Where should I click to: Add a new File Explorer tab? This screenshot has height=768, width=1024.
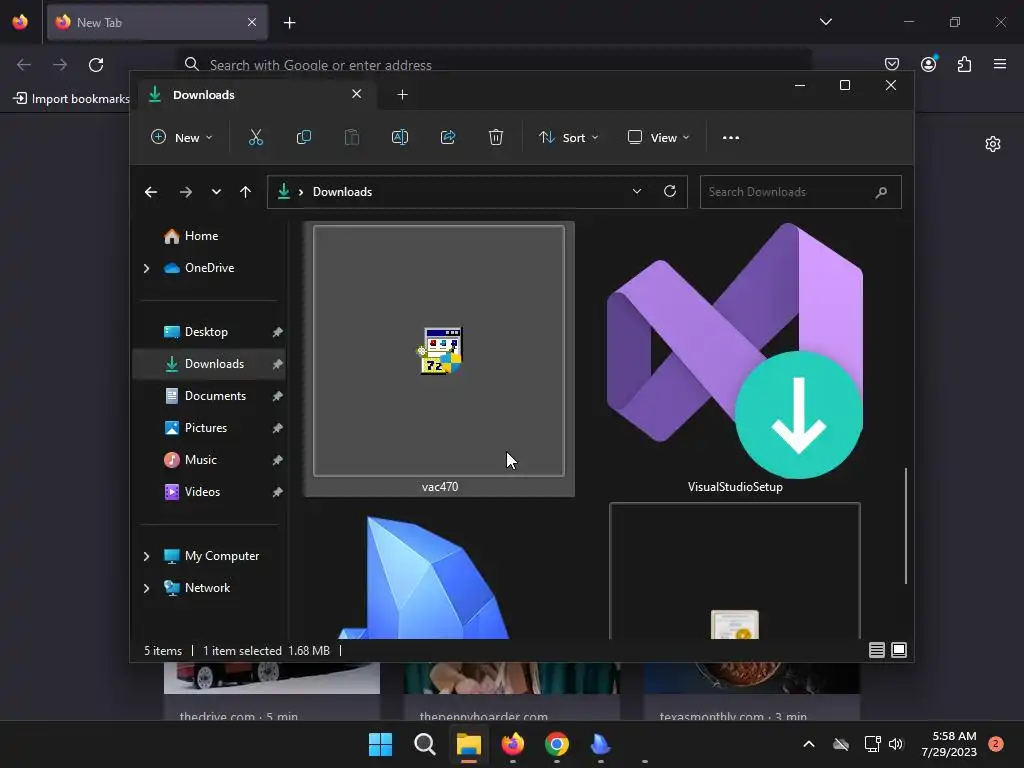(x=402, y=95)
